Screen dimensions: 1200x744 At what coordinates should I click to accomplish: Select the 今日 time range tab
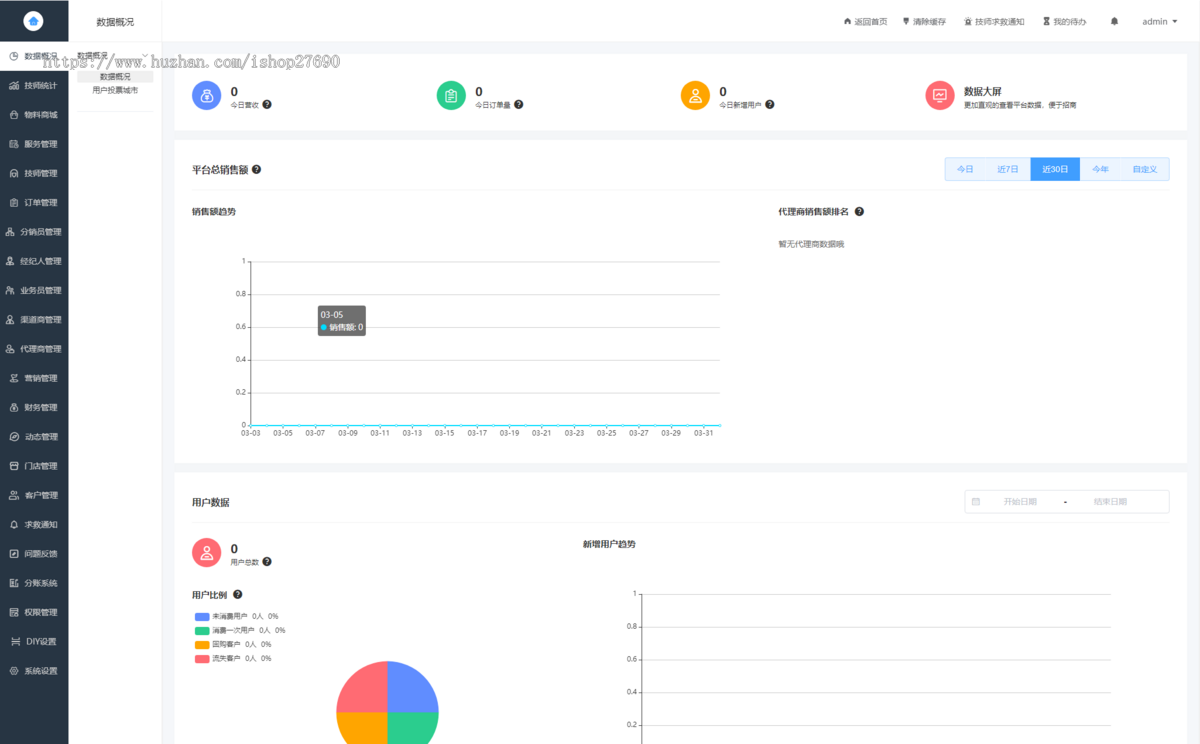965,169
